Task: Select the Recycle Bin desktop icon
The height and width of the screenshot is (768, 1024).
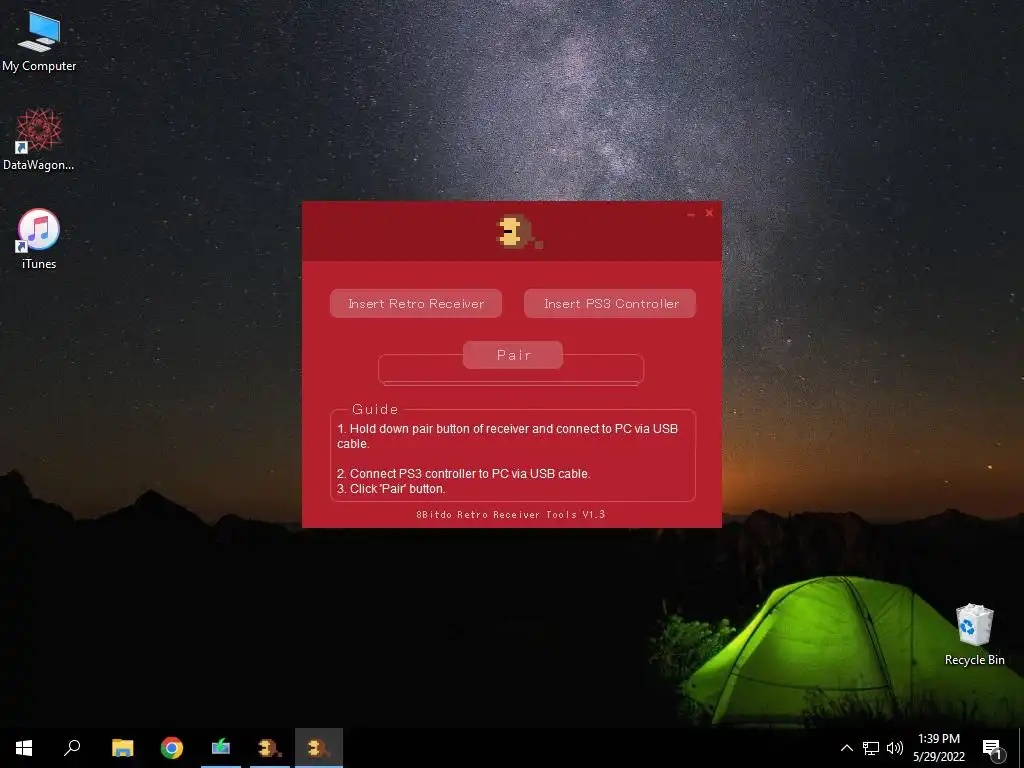Action: [x=974, y=635]
